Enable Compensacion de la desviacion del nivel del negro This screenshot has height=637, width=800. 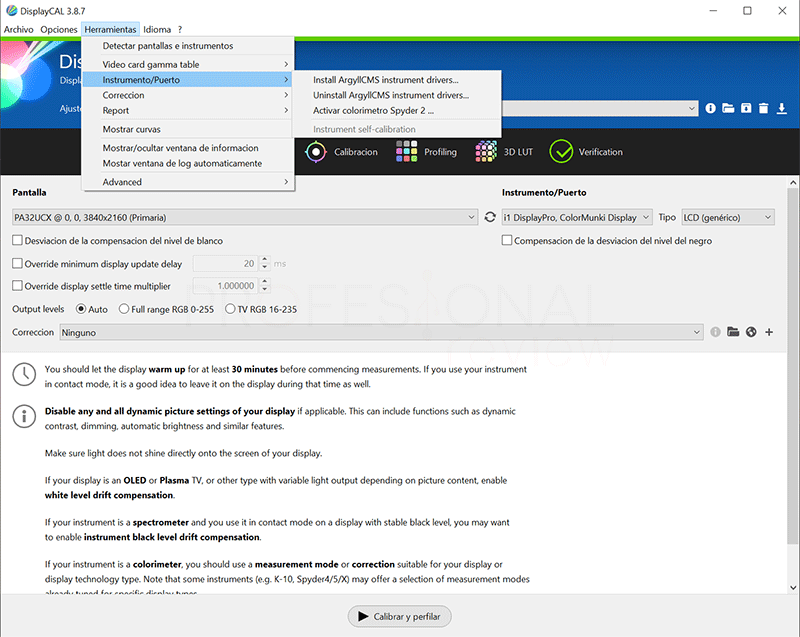(x=507, y=240)
